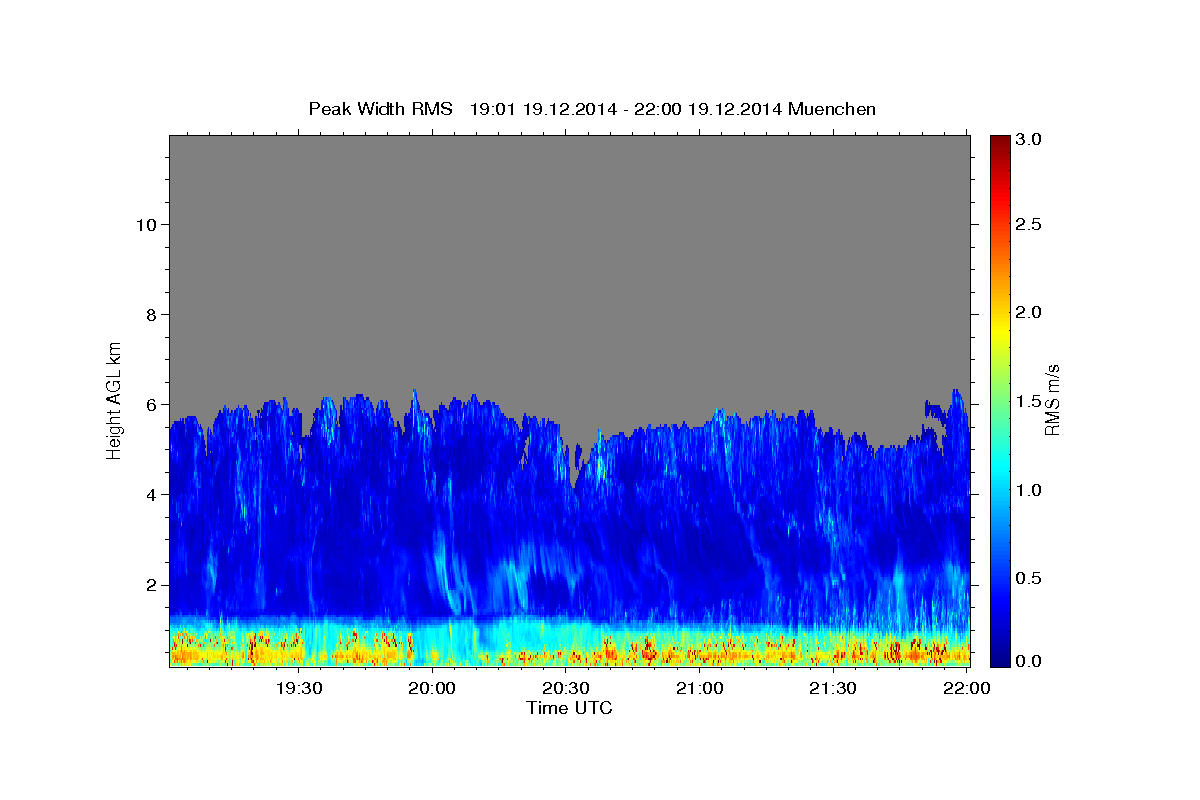
Task: Click the "Muenchen" station name in title
Action: (x=832, y=109)
